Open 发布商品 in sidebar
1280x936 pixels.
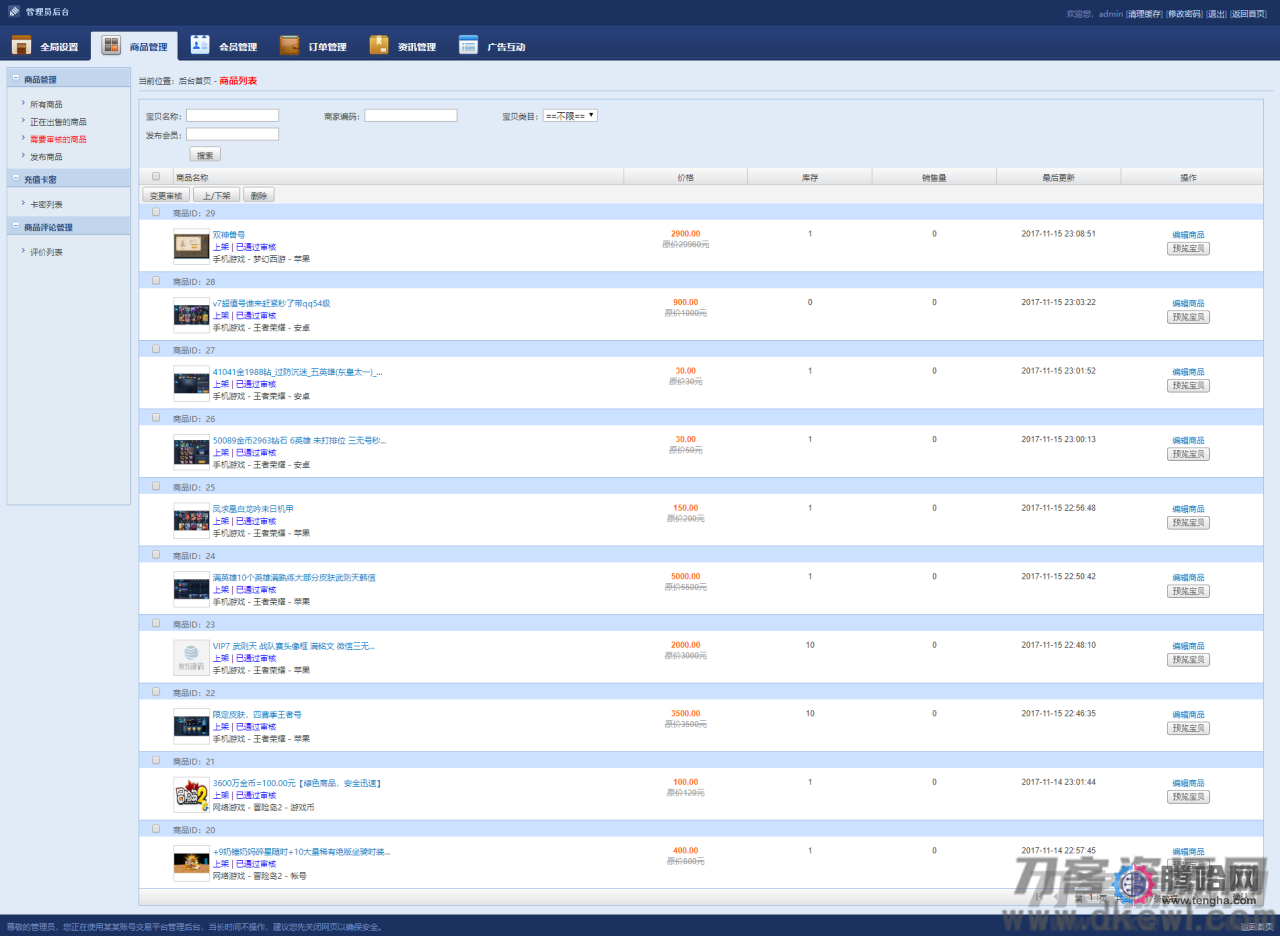[x=46, y=157]
